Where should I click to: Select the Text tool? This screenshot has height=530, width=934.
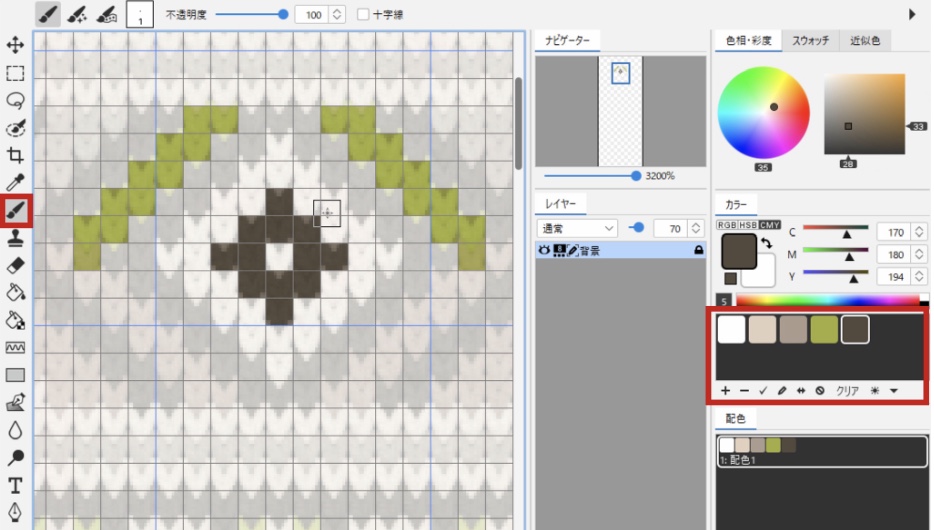(x=15, y=485)
